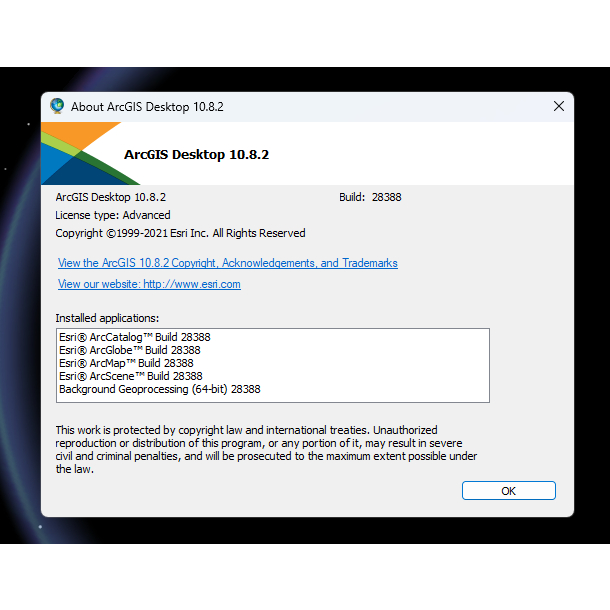610x610 pixels.
Task: Open the Copyright, Acknowledgements, and Trademarks link
Action: coord(228,263)
